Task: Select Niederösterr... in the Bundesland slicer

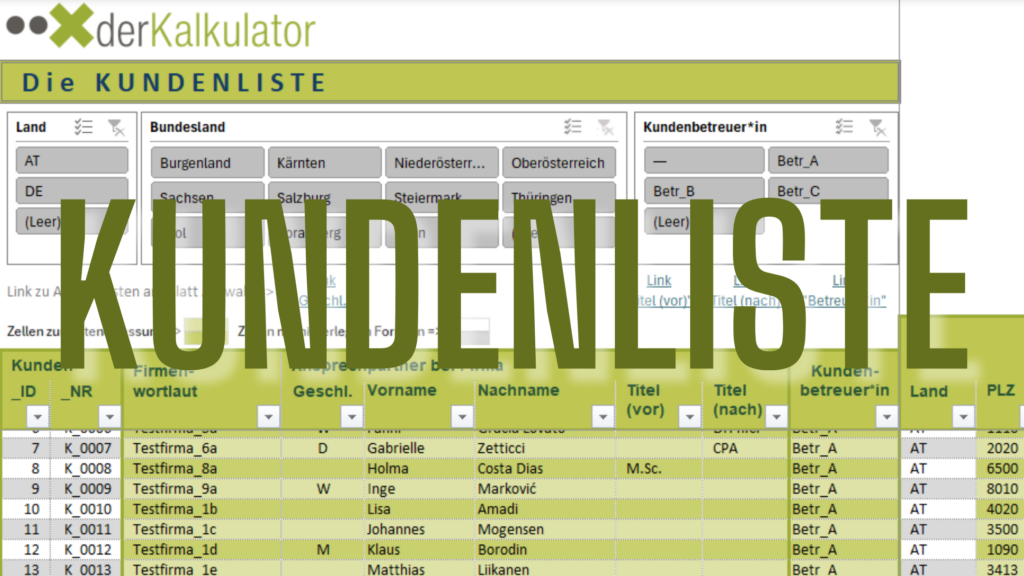Action: pyautogui.click(x=441, y=163)
